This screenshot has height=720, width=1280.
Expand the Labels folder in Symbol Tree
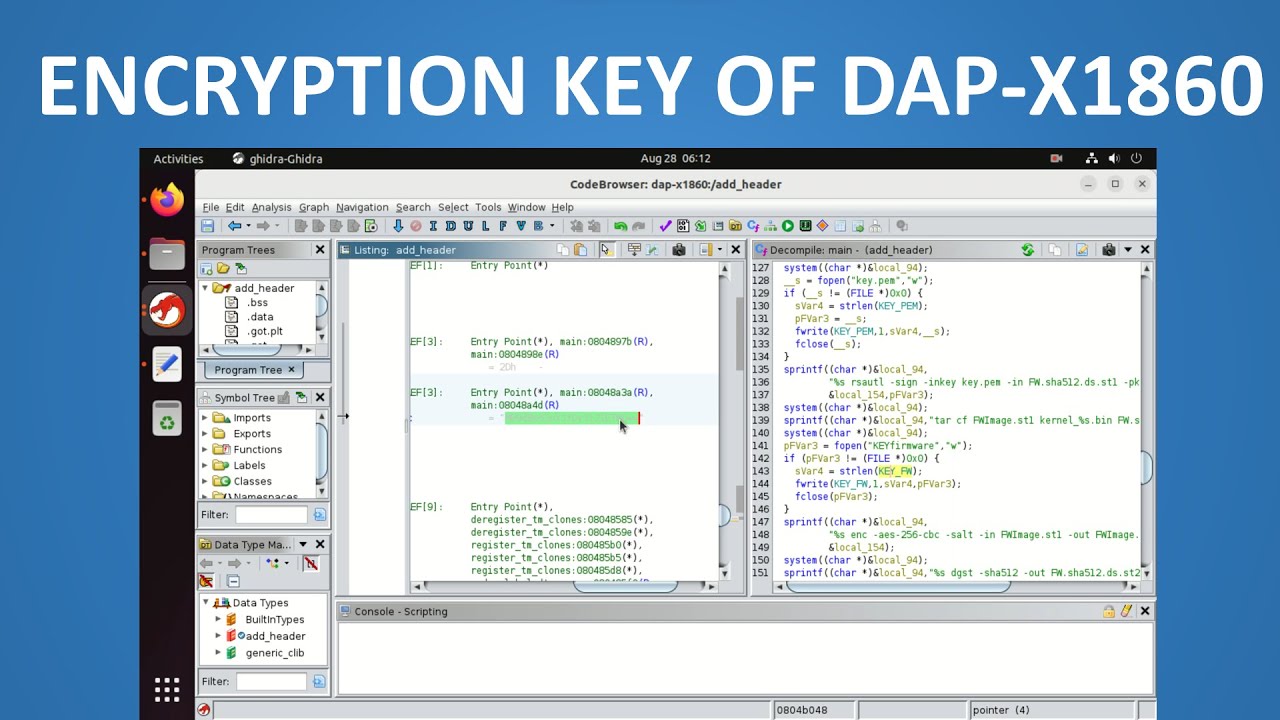click(206, 465)
